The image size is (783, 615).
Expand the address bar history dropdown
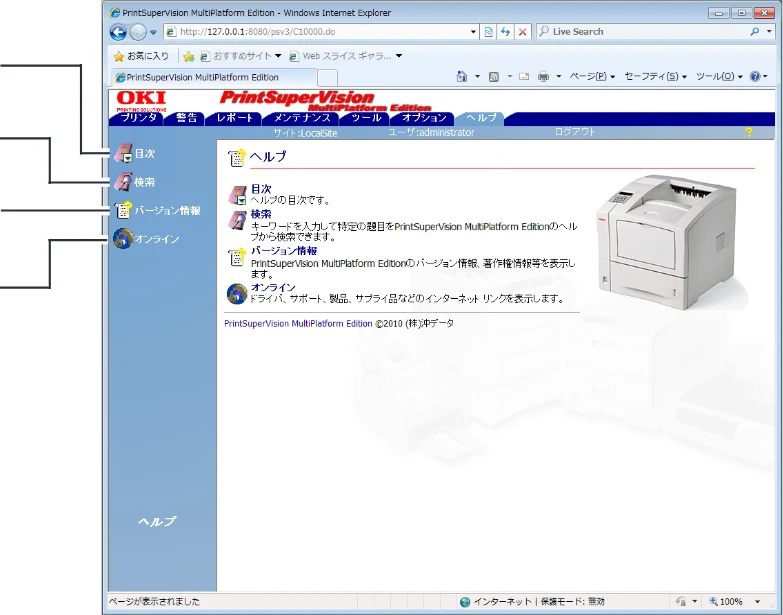tap(473, 32)
